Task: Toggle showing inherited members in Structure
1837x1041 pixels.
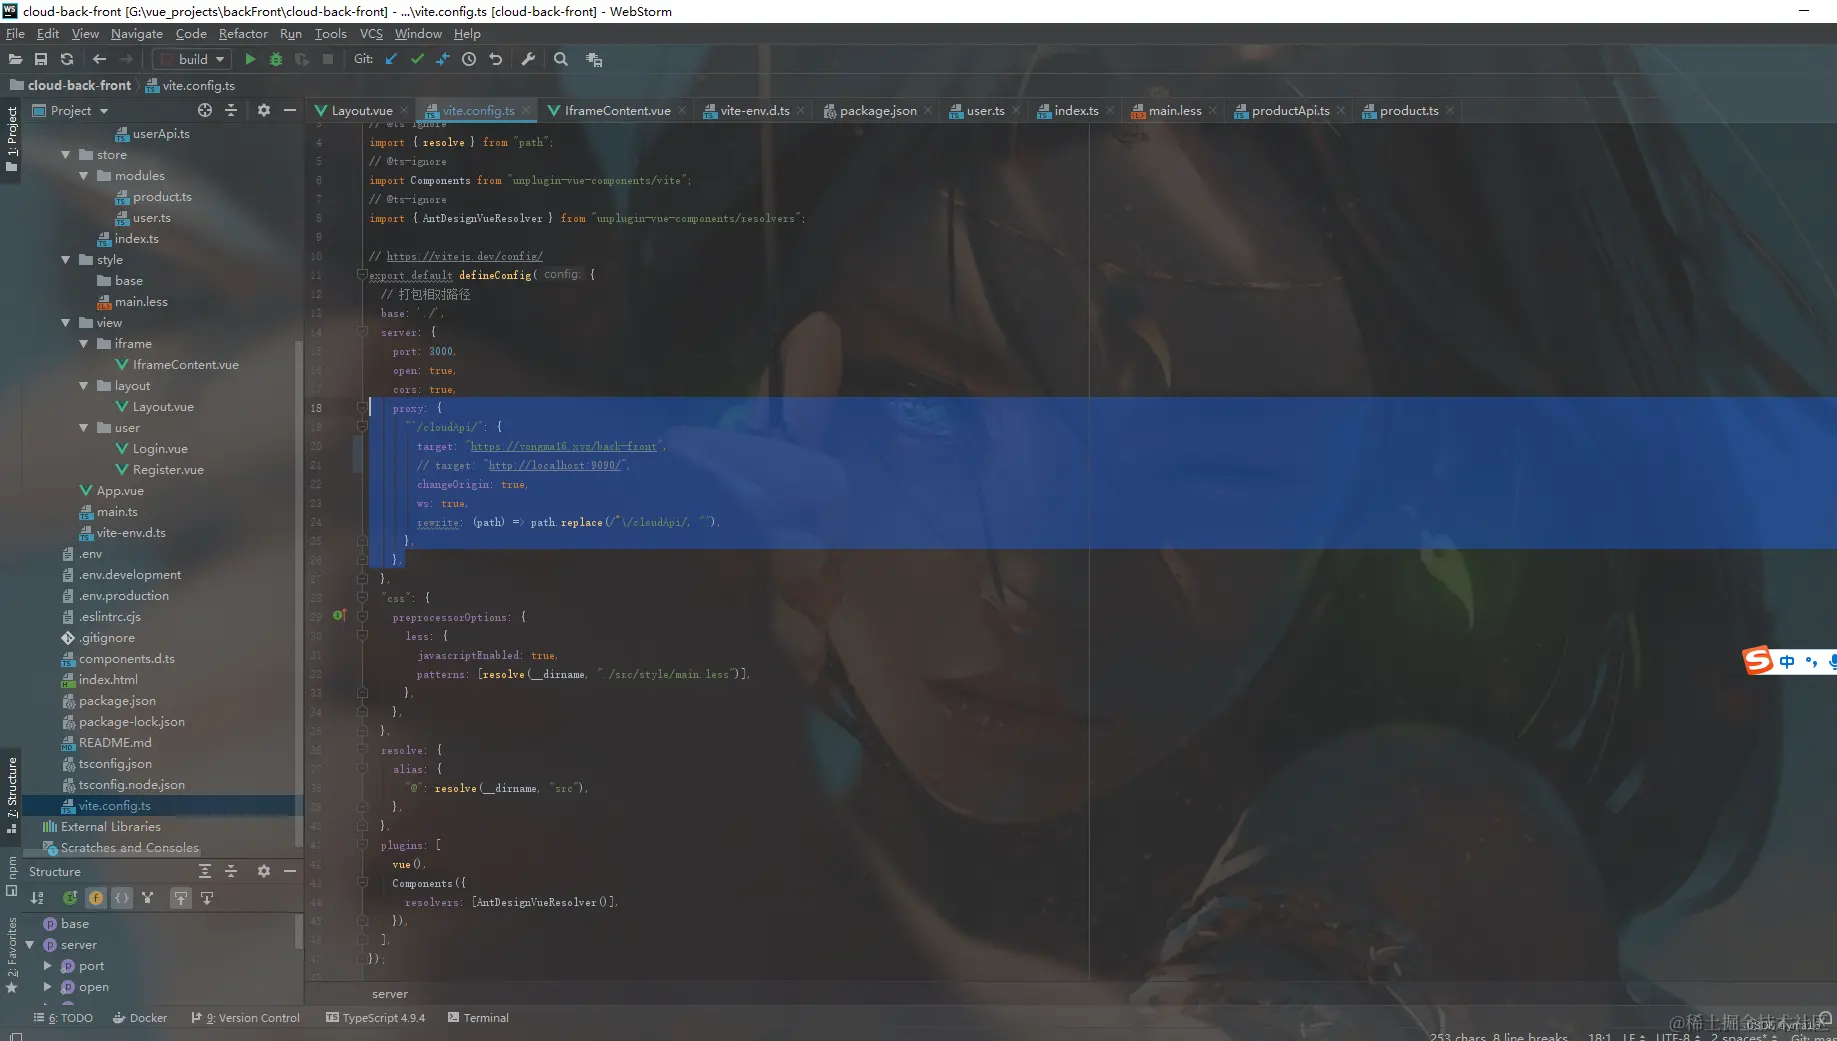Action: pyautogui.click(x=69, y=898)
